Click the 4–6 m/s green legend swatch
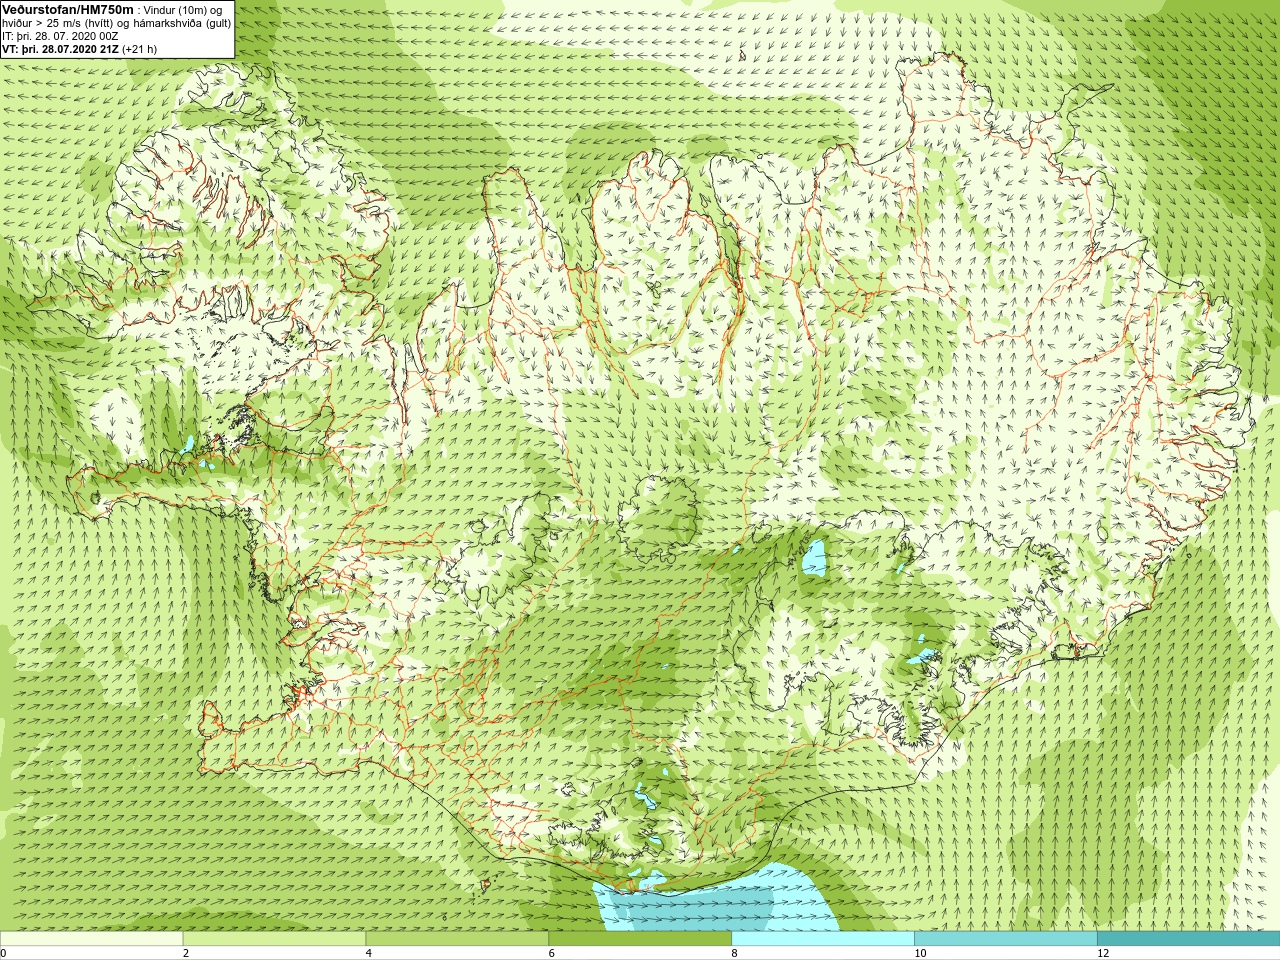 point(457,939)
